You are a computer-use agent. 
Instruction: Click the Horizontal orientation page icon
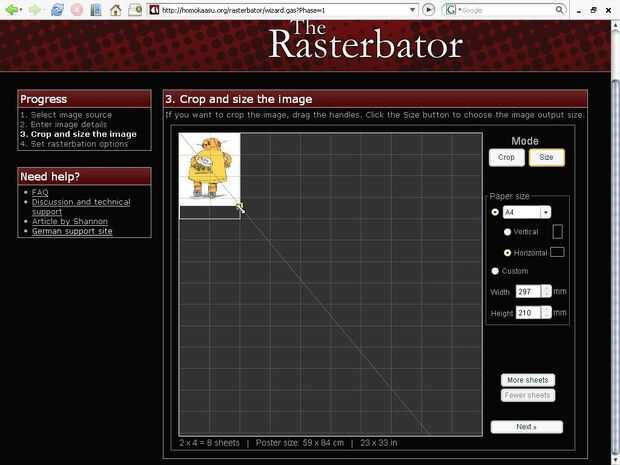[557, 252]
